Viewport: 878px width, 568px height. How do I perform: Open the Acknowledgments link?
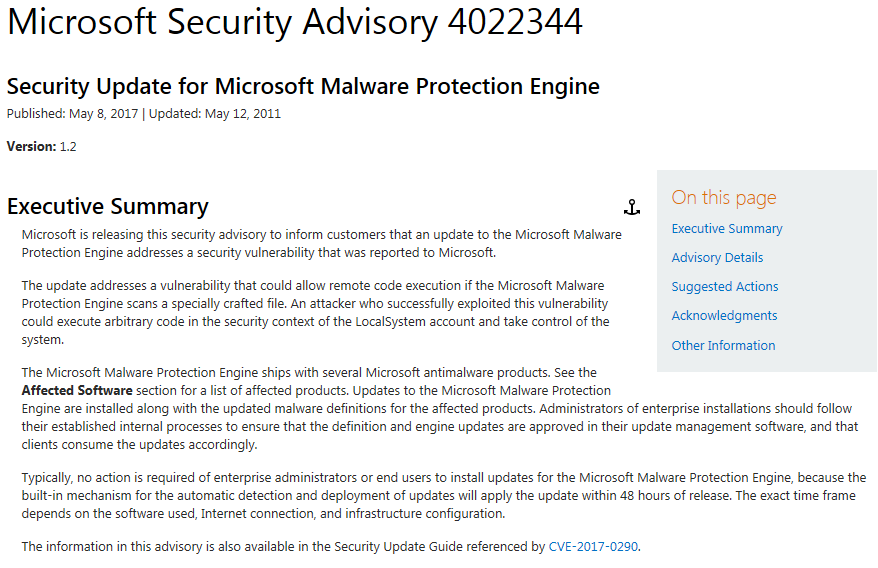pos(724,315)
